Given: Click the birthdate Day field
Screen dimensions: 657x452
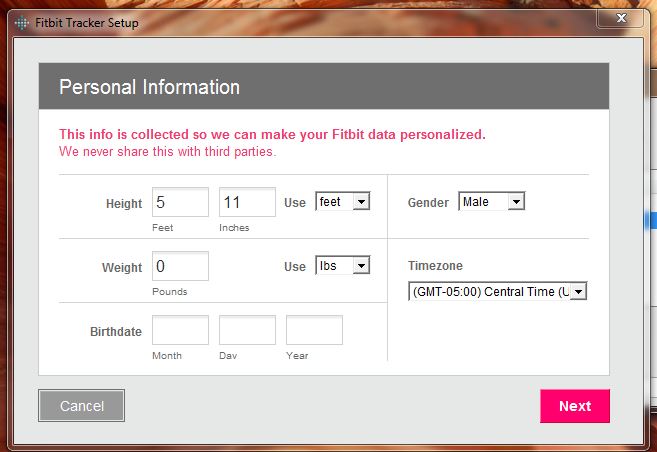Looking at the screenshot, I should [x=247, y=330].
